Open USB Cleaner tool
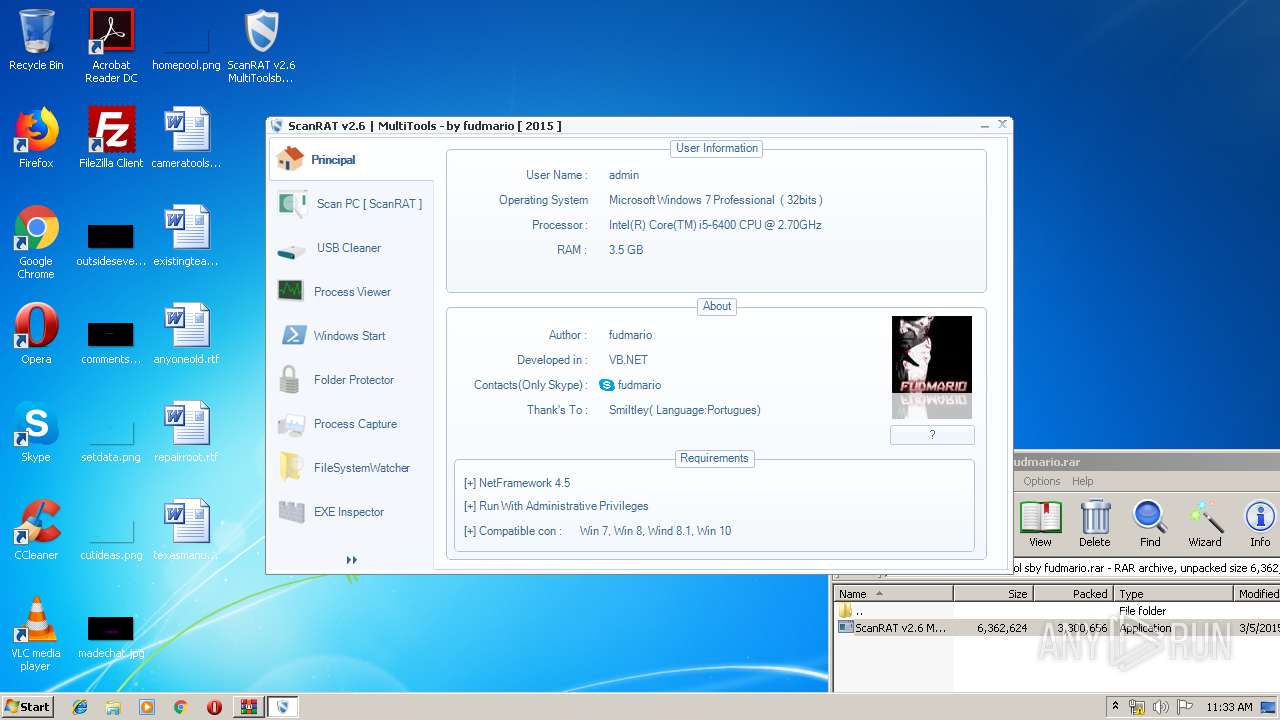Viewport: 1280px width, 720px height. pyautogui.click(x=349, y=248)
